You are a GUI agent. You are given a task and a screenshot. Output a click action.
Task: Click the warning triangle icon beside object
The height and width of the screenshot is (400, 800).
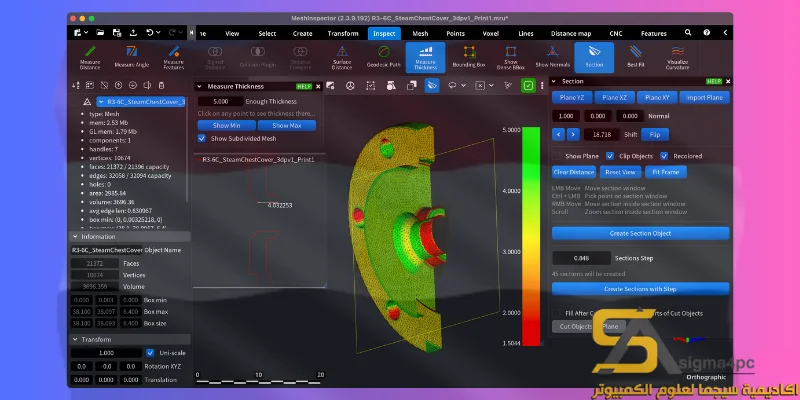point(87,102)
